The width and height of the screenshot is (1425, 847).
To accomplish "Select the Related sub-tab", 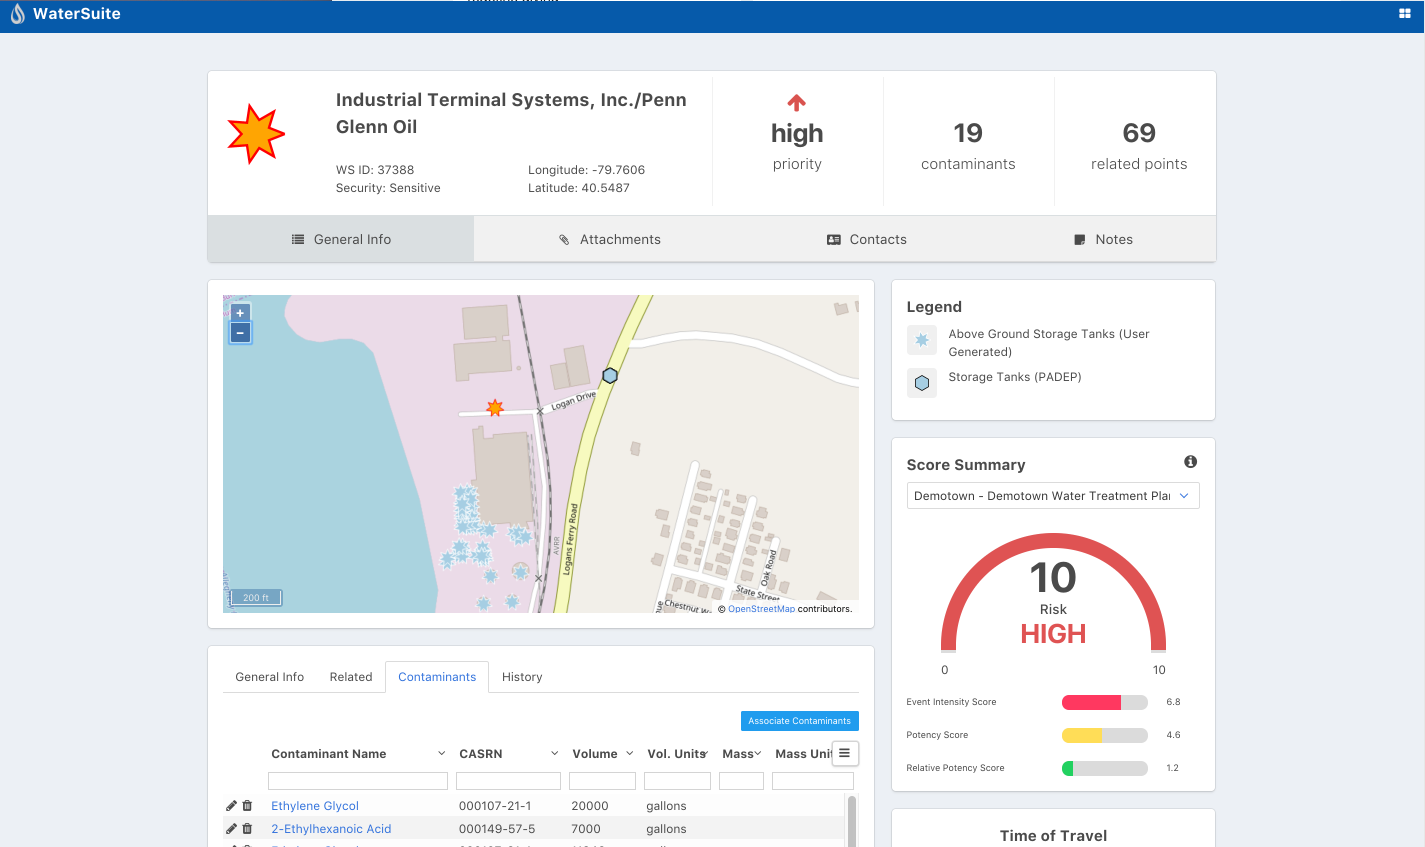I will tap(351, 677).
